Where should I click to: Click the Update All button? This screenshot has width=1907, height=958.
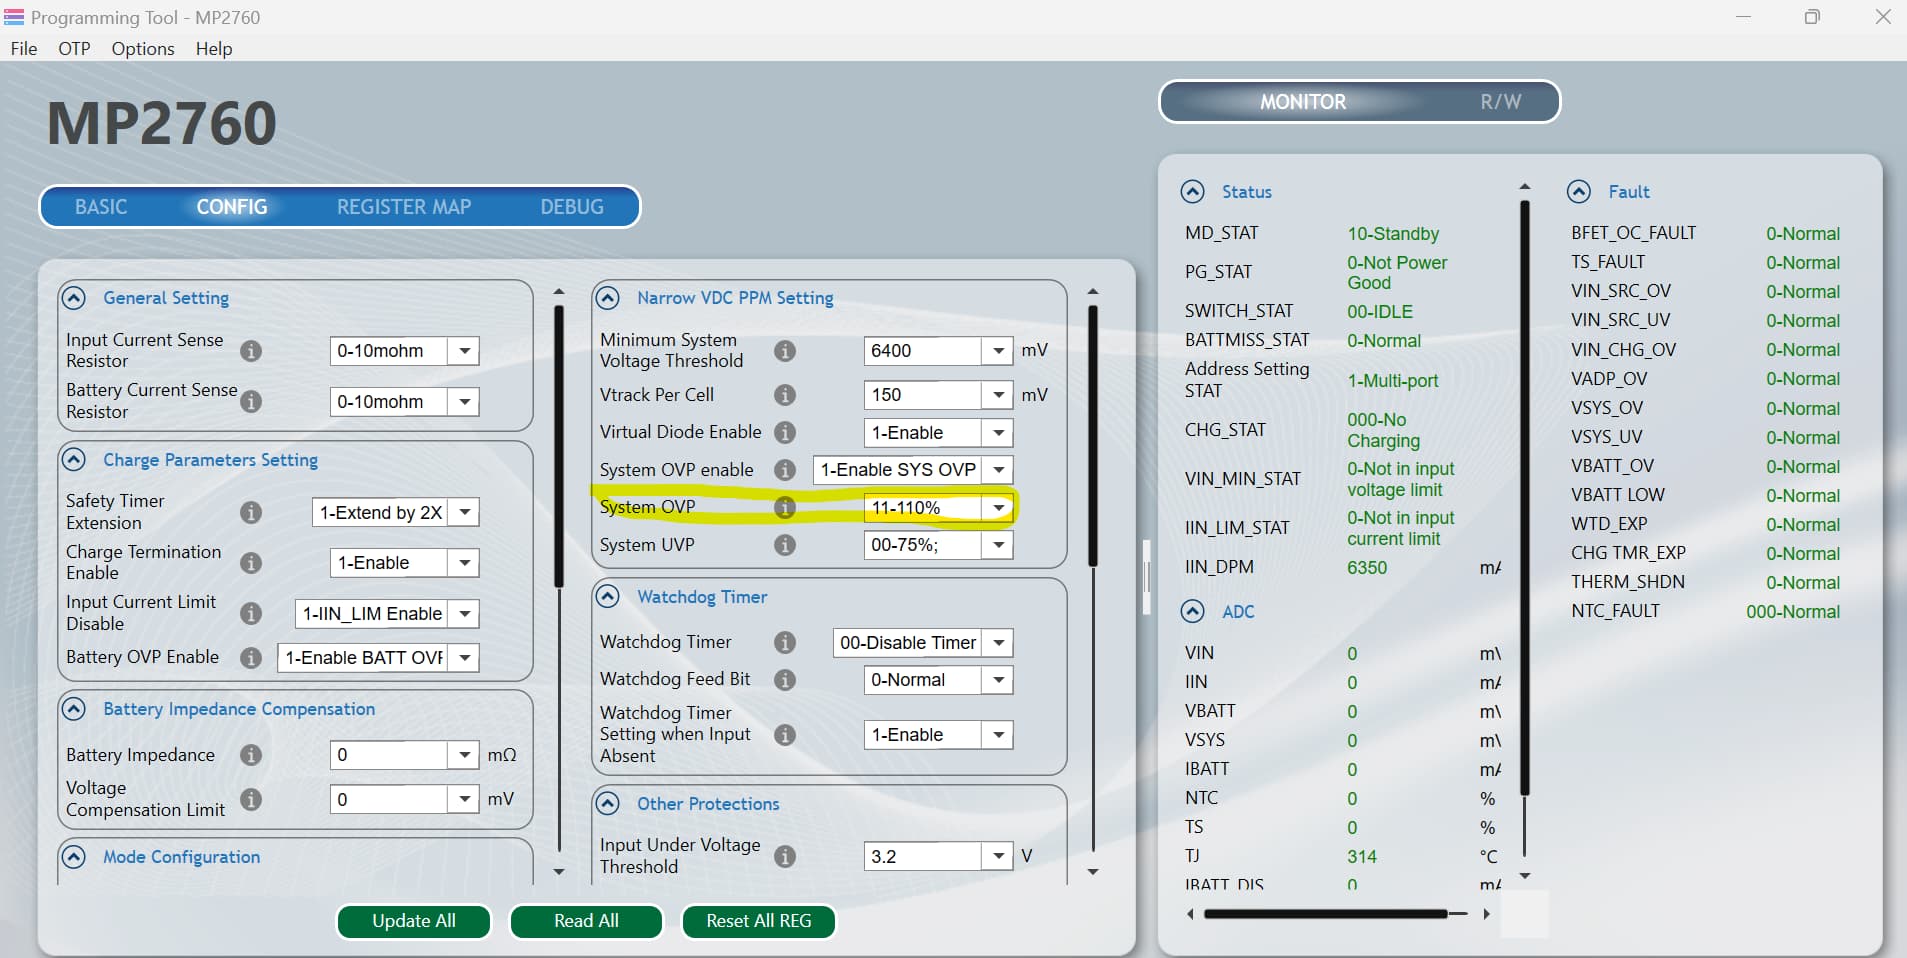(414, 921)
